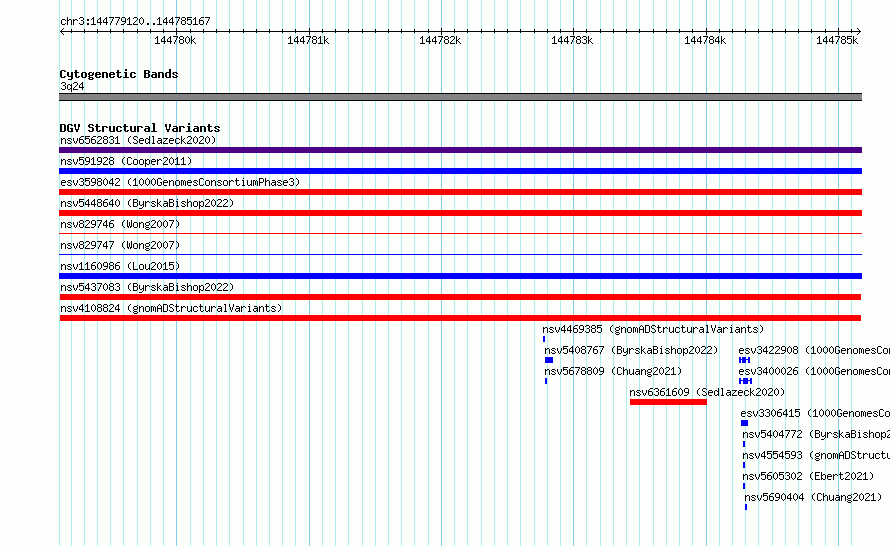Click the ruler's right arrow end
Image resolution: width=890 pixels, height=546 pixels.
click(859, 32)
